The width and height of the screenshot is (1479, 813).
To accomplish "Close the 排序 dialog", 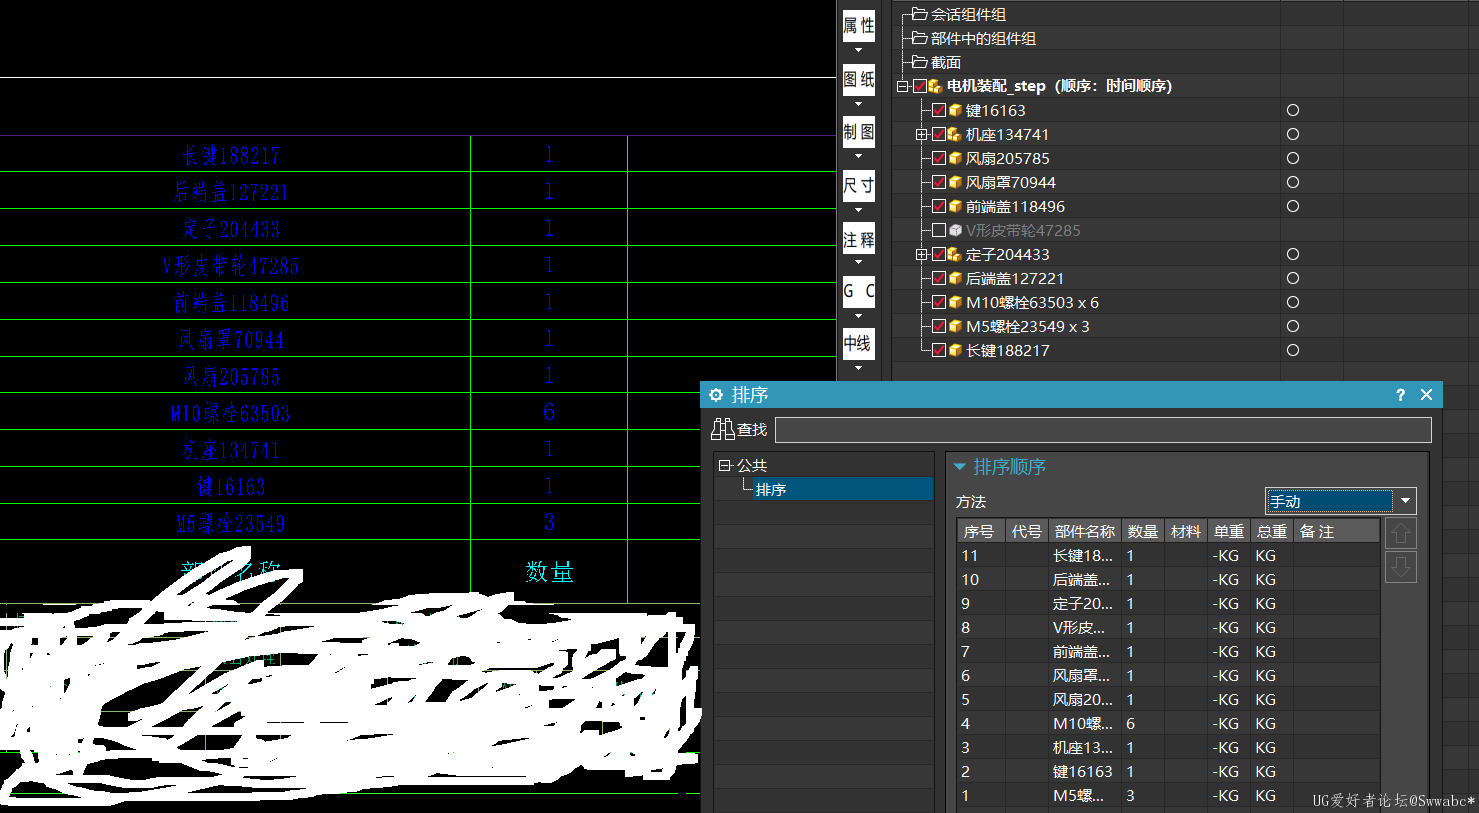I will tap(1426, 395).
